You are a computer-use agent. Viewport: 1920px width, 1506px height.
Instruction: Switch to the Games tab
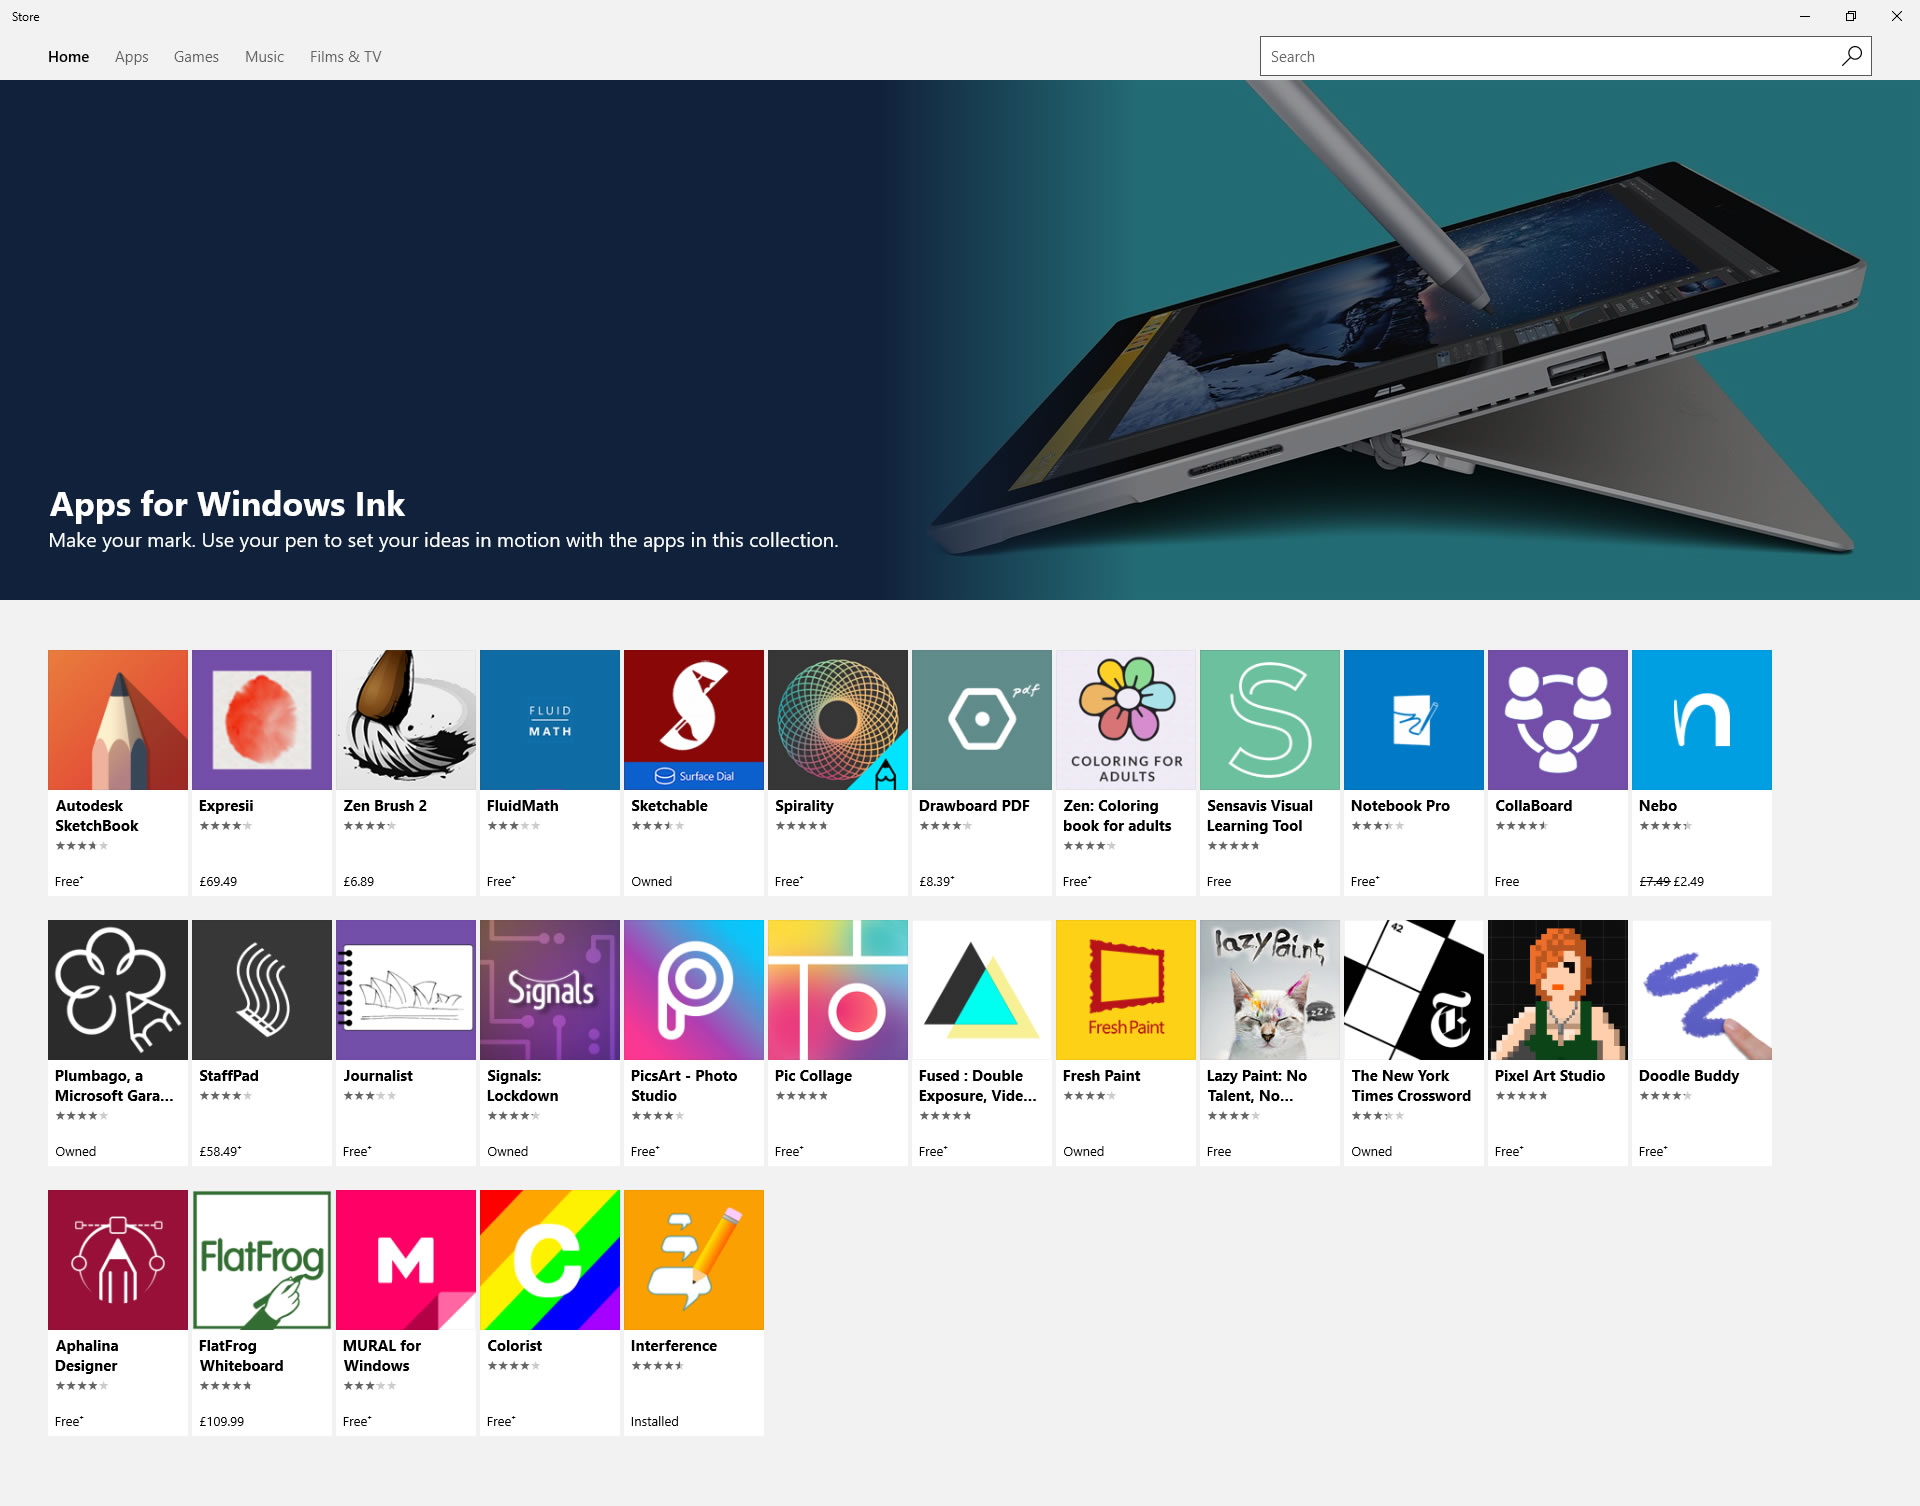click(x=196, y=57)
